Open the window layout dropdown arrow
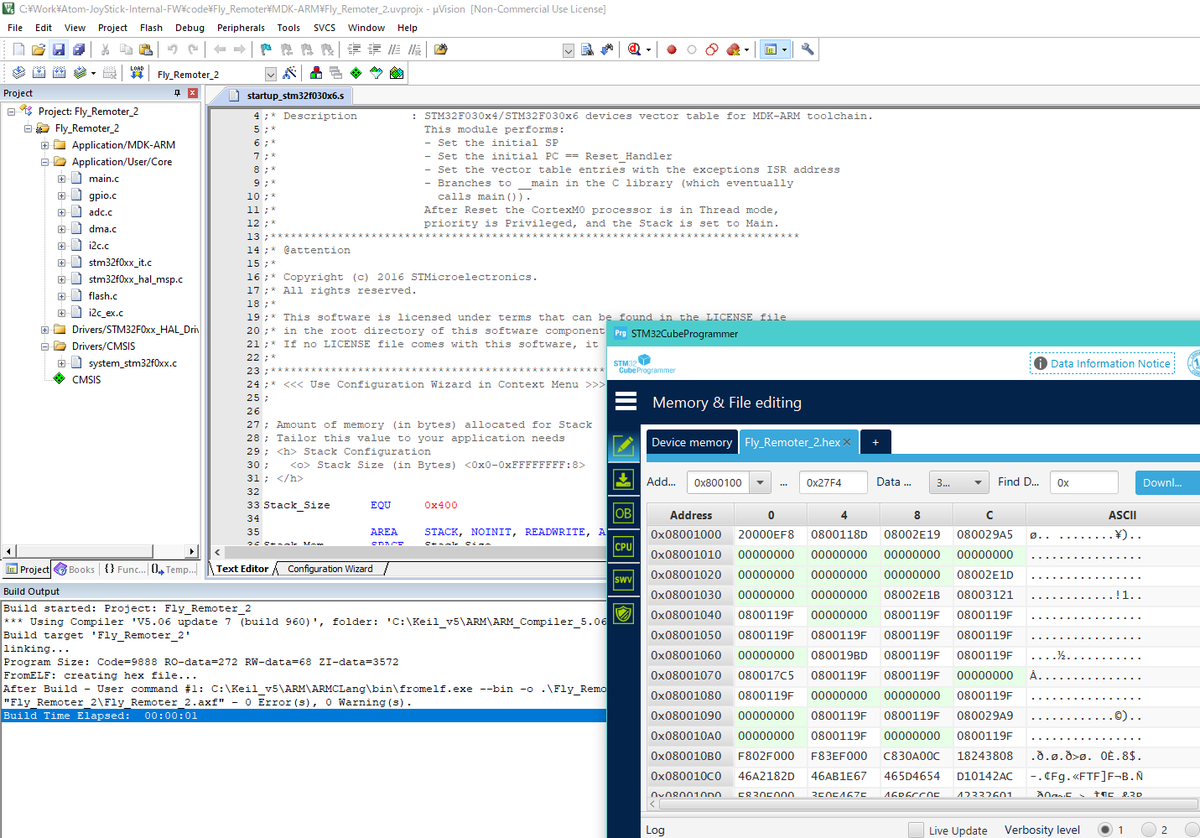Screen dimensions: 1200x838 784,49
